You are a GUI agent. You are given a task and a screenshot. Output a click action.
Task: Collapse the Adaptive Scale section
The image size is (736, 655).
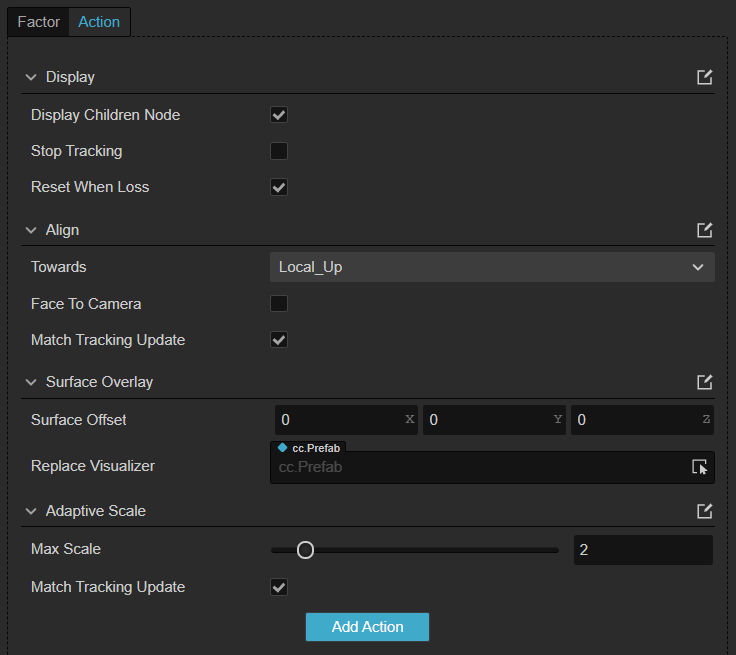[x=31, y=511]
